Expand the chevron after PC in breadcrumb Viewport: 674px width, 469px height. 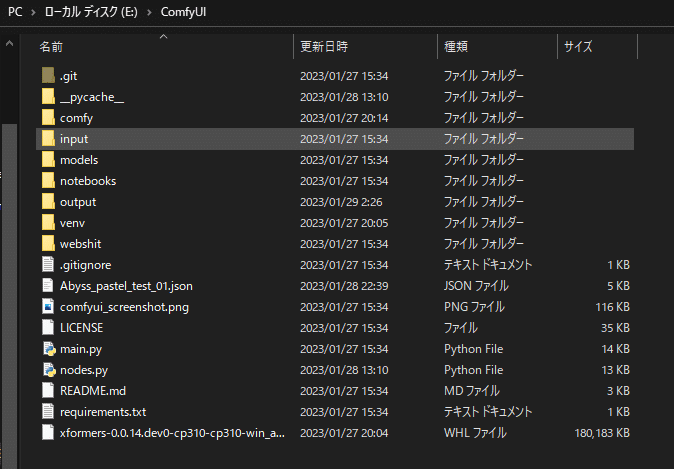click(x=33, y=12)
